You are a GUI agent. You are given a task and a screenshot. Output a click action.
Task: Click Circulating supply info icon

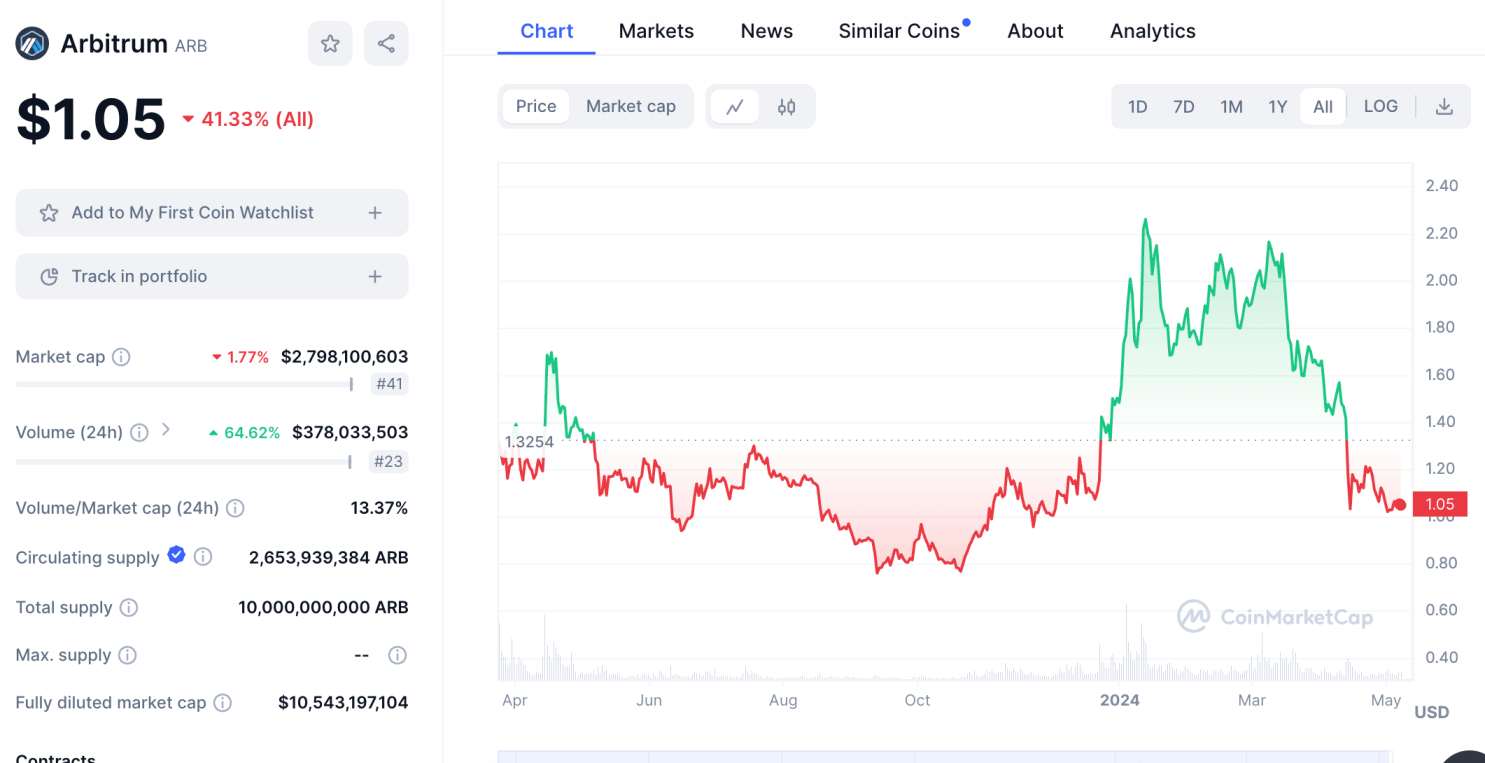click(203, 557)
